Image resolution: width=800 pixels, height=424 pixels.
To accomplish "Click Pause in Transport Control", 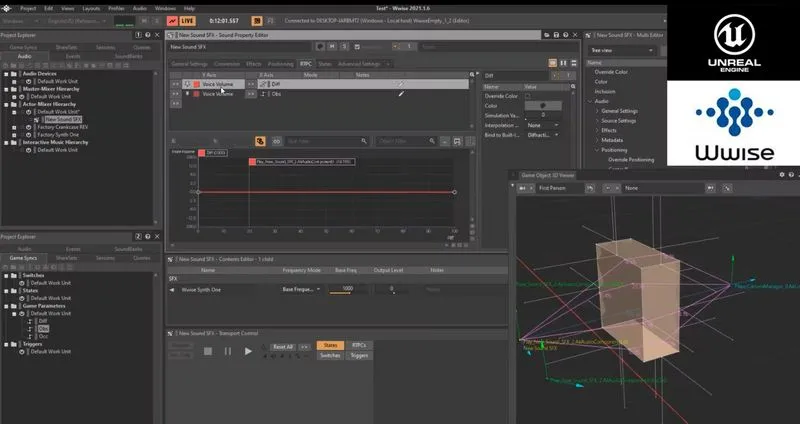I will pos(228,351).
